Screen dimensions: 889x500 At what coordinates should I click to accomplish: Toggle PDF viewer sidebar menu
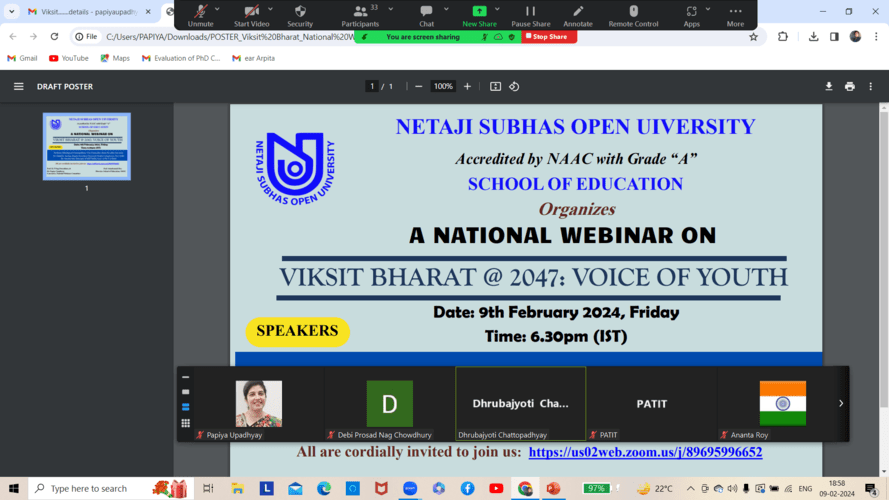pyautogui.click(x=19, y=87)
